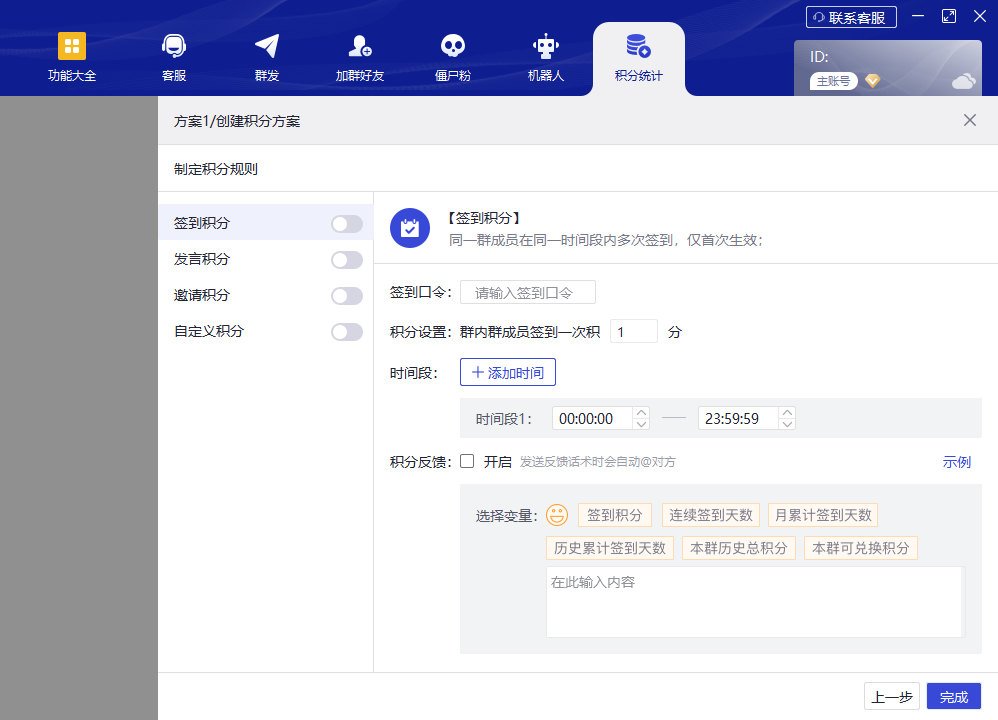
Task: Decrease the 00:00:00 start time
Action: [x=642, y=424]
